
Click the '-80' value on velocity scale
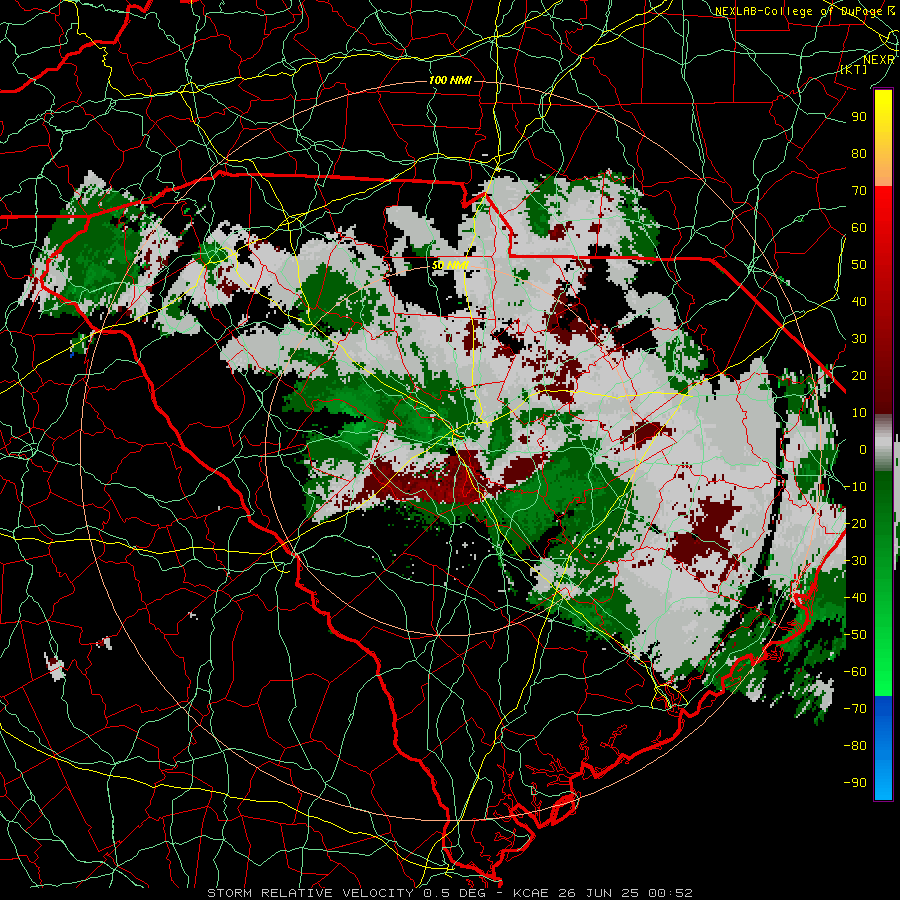click(x=855, y=746)
